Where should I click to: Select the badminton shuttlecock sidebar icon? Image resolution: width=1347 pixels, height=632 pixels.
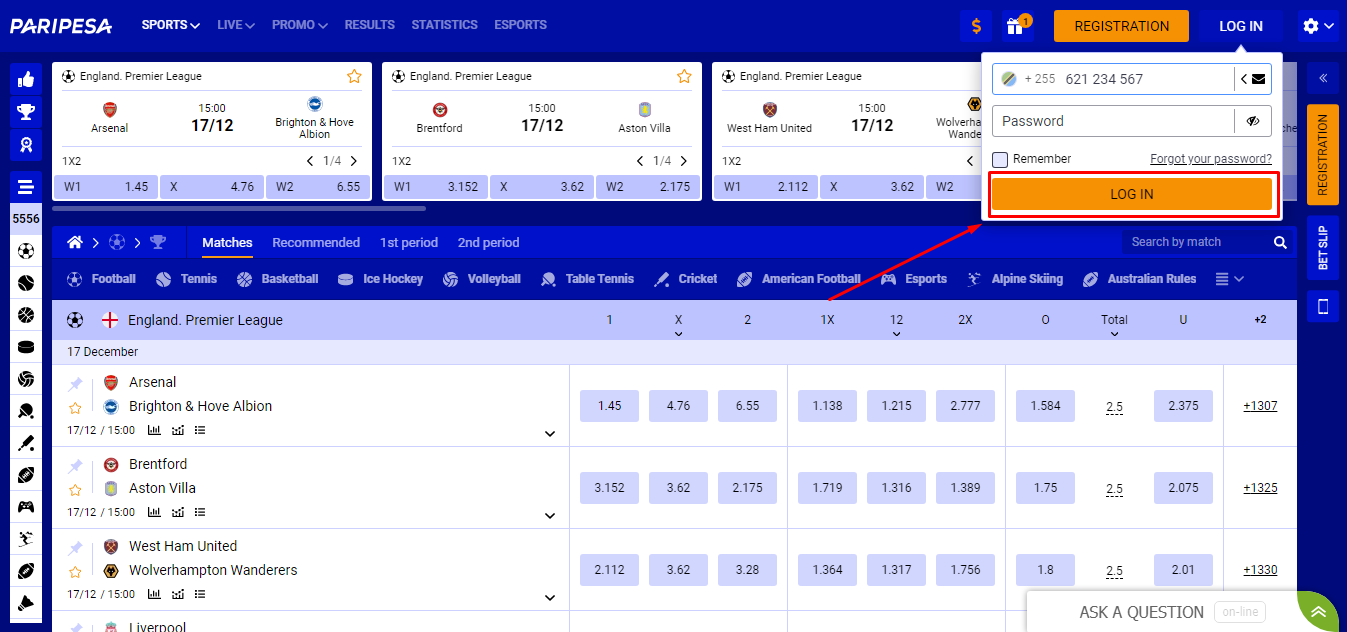coord(26,603)
